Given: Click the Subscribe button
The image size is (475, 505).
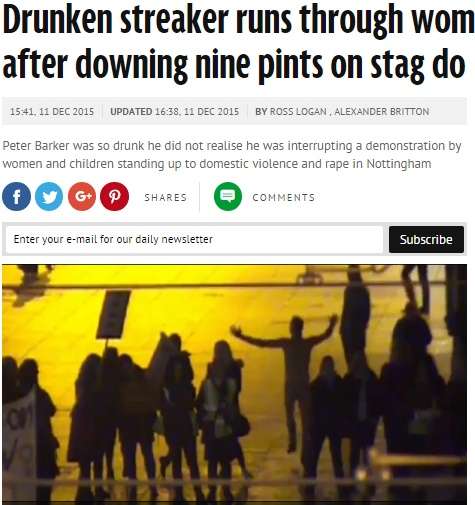Looking at the screenshot, I should click(426, 239).
